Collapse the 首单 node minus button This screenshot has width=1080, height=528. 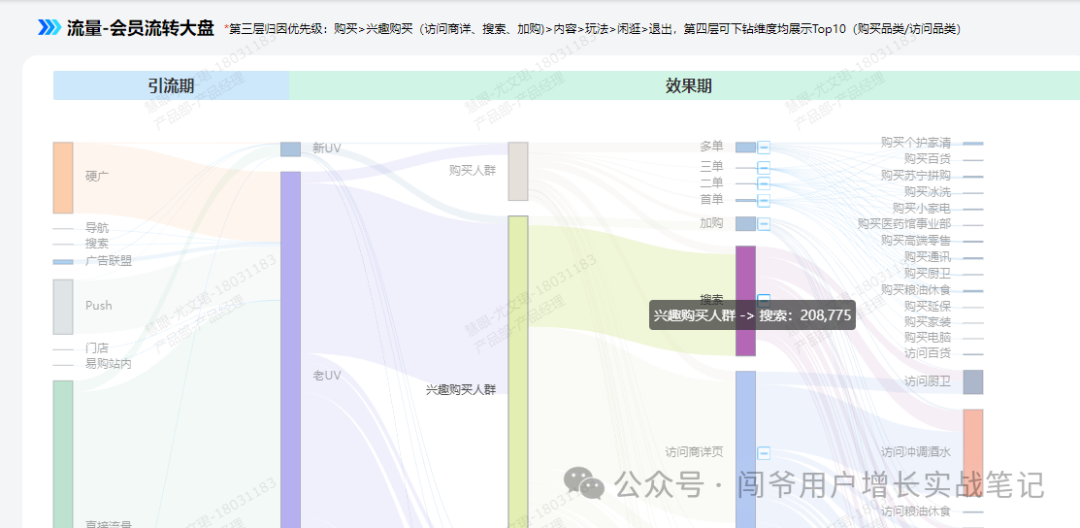pyautogui.click(x=764, y=201)
